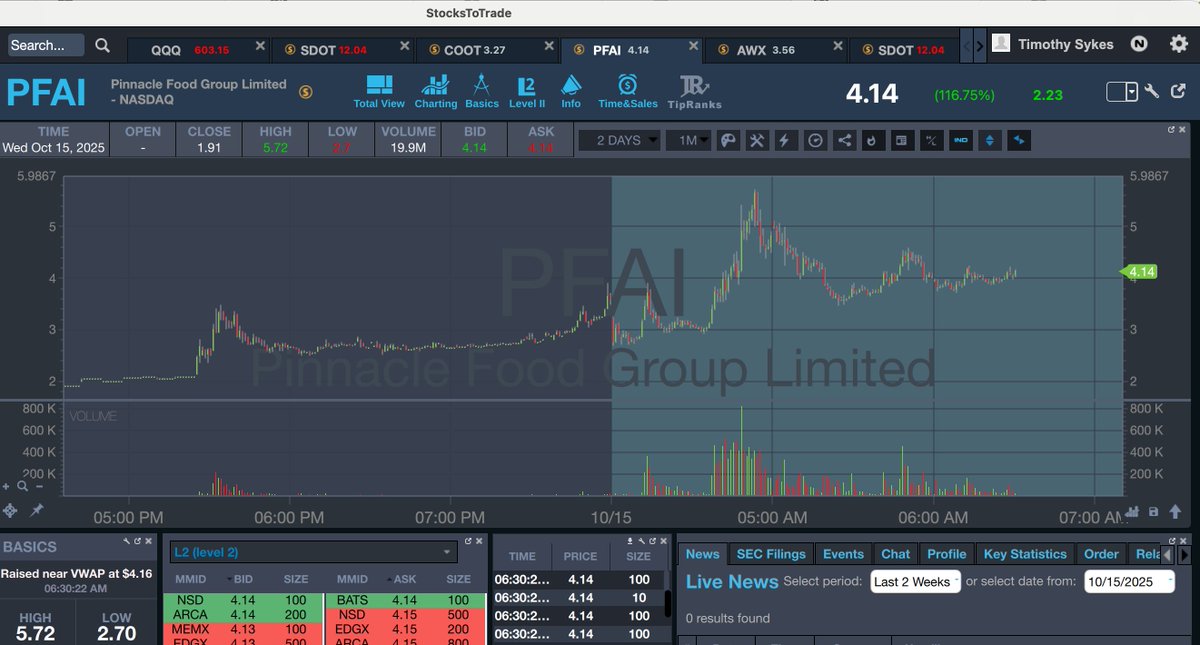Toggle the IND indicators button
This screenshot has height=645, width=1200.
[961, 141]
